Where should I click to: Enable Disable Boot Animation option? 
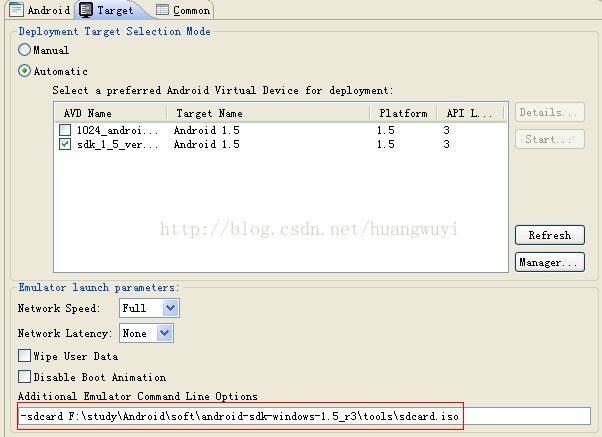[24, 377]
